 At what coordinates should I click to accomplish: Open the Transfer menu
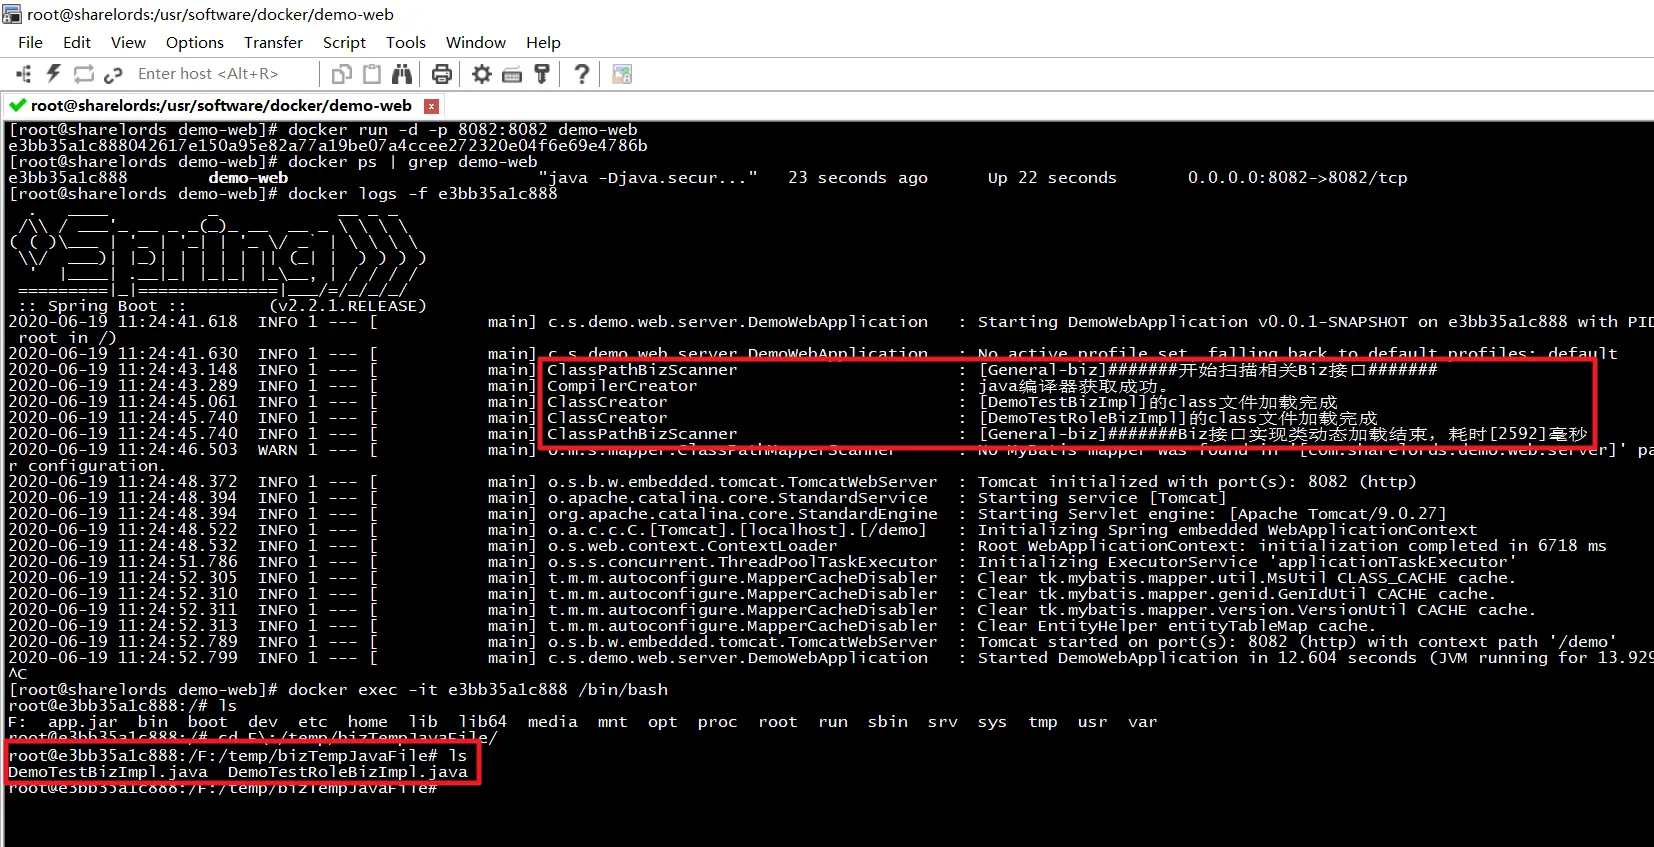(273, 42)
